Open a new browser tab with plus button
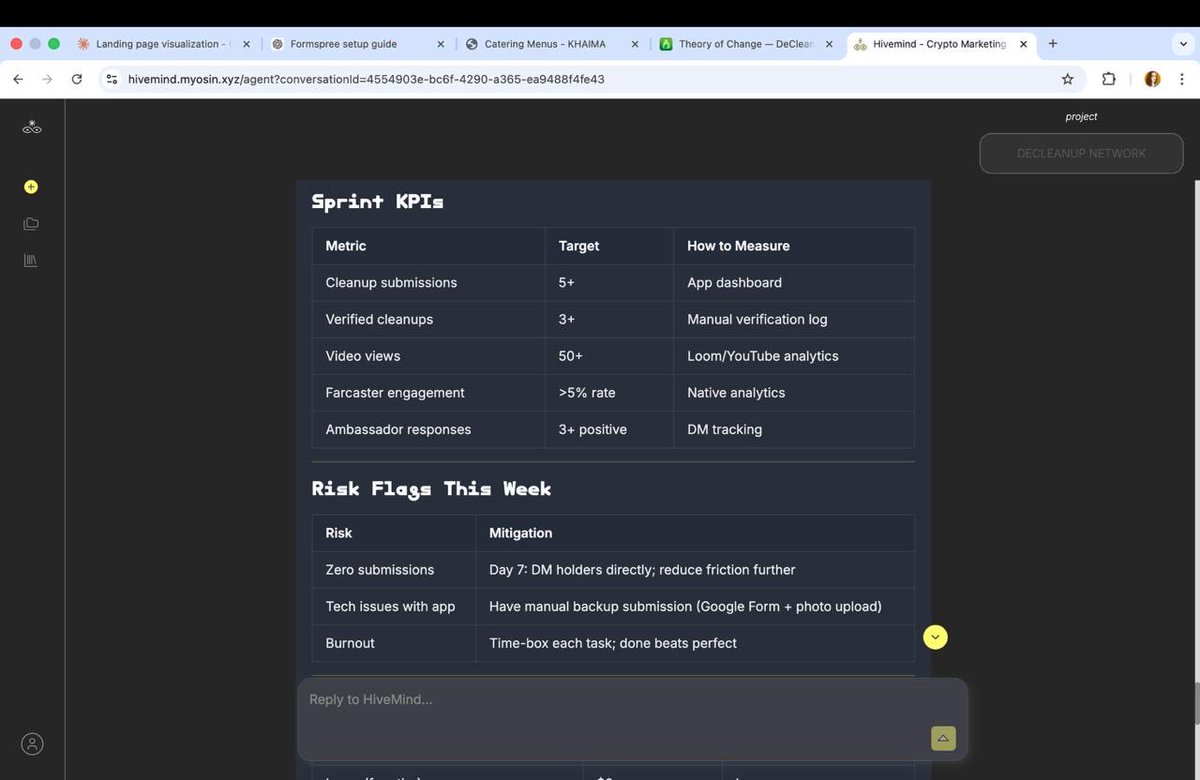This screenshot has width=1200, height=780. pos(1052,43)
